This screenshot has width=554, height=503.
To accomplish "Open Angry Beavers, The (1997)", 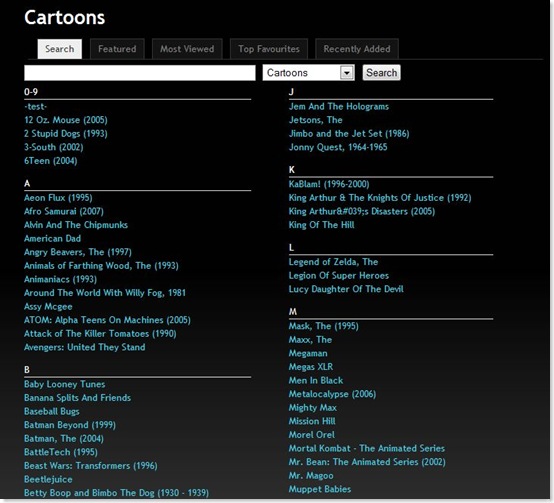I will 78,252.
